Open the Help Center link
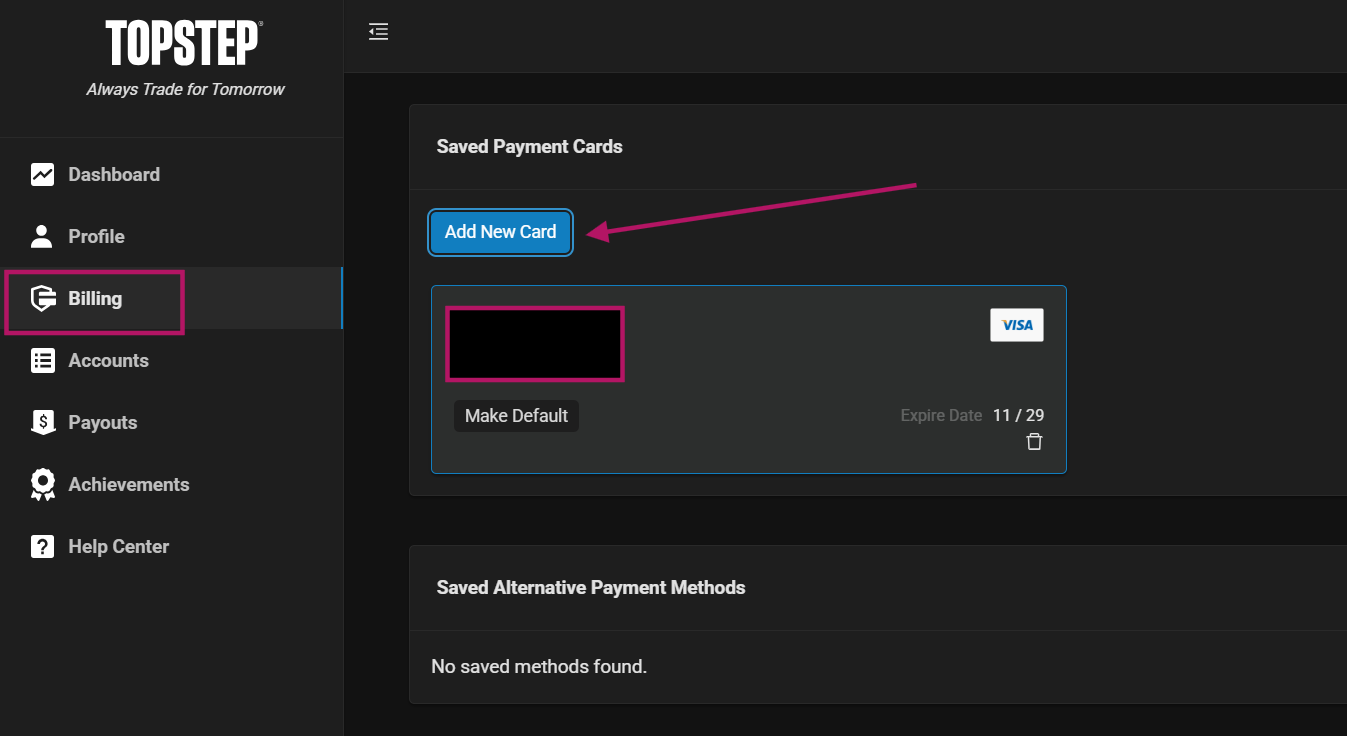1347x736 pixels. click(171, 547)
